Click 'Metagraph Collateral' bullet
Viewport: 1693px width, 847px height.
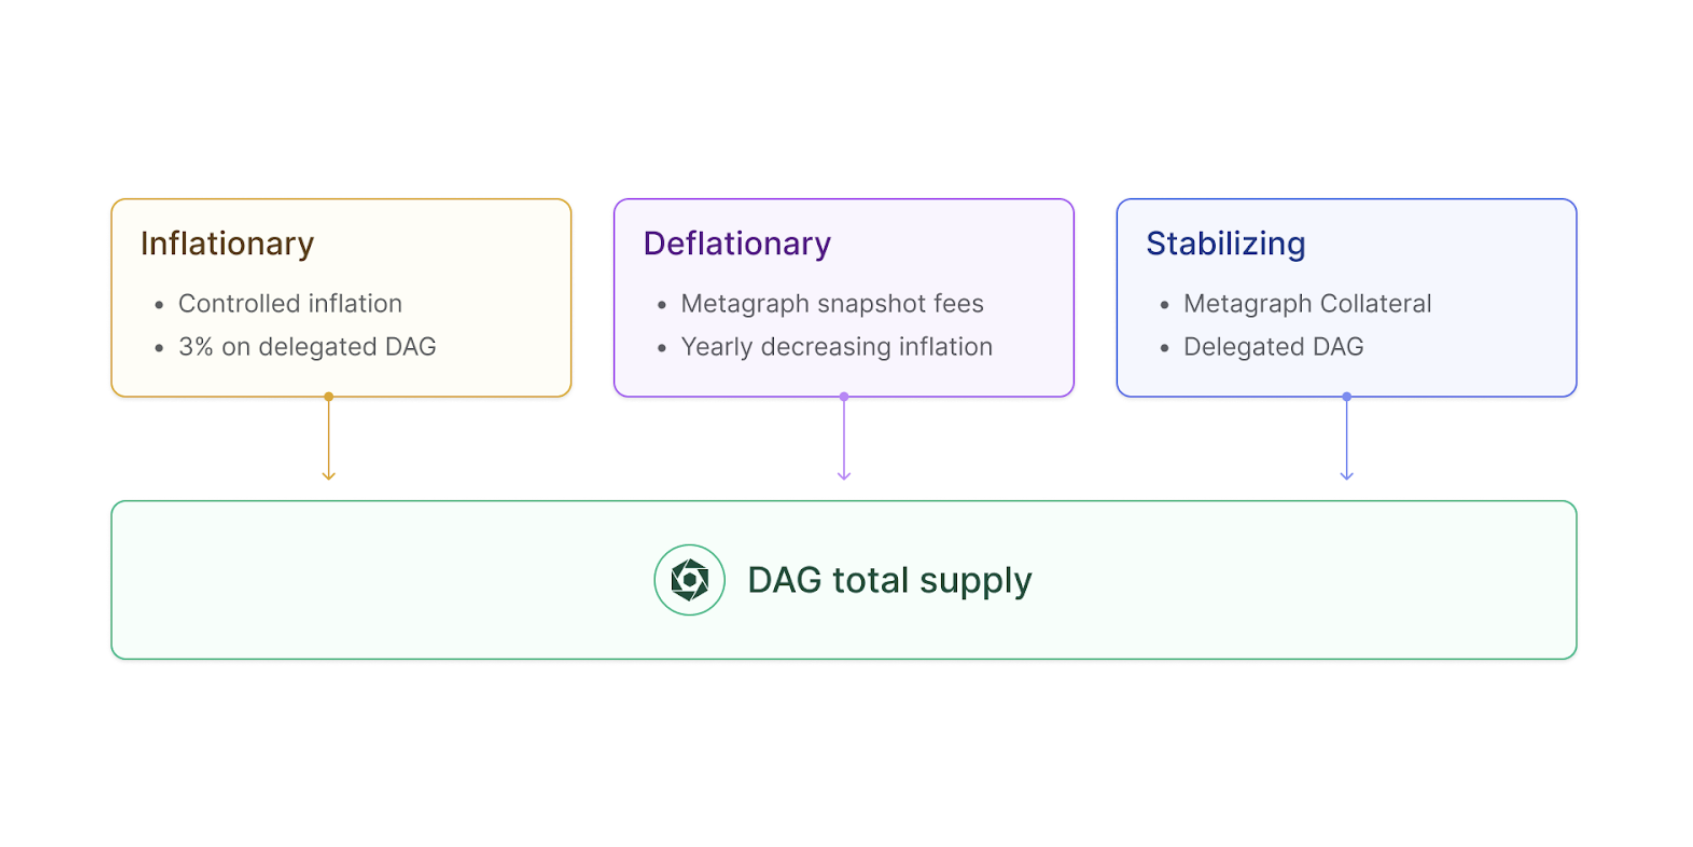pyautogui.click(x=1307, y=304)
